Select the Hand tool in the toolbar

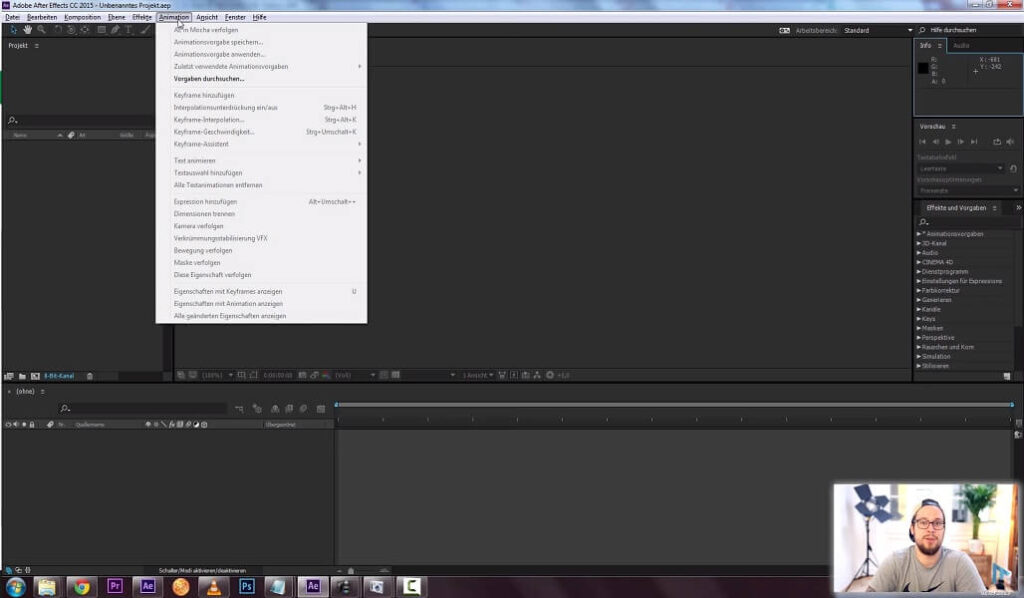(28, 30)
